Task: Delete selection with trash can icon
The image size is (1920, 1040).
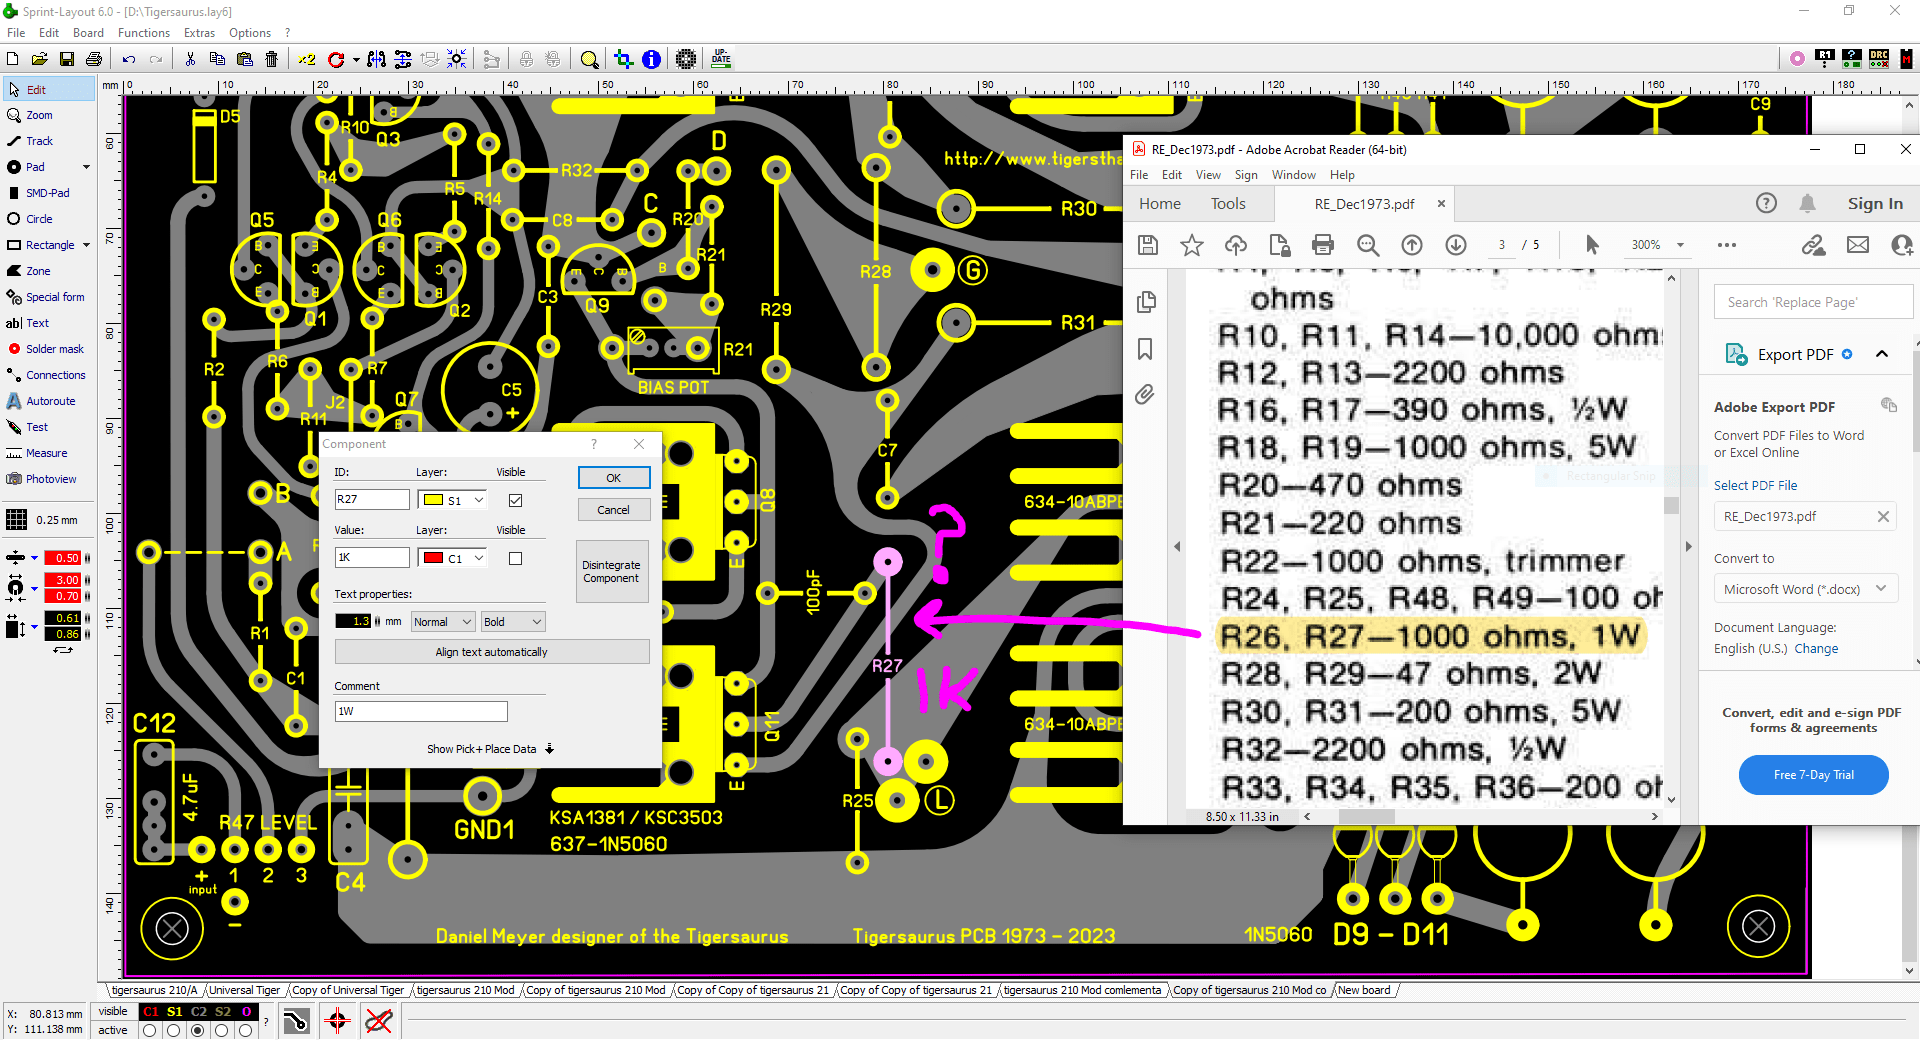Action: [x=271, y=59]
